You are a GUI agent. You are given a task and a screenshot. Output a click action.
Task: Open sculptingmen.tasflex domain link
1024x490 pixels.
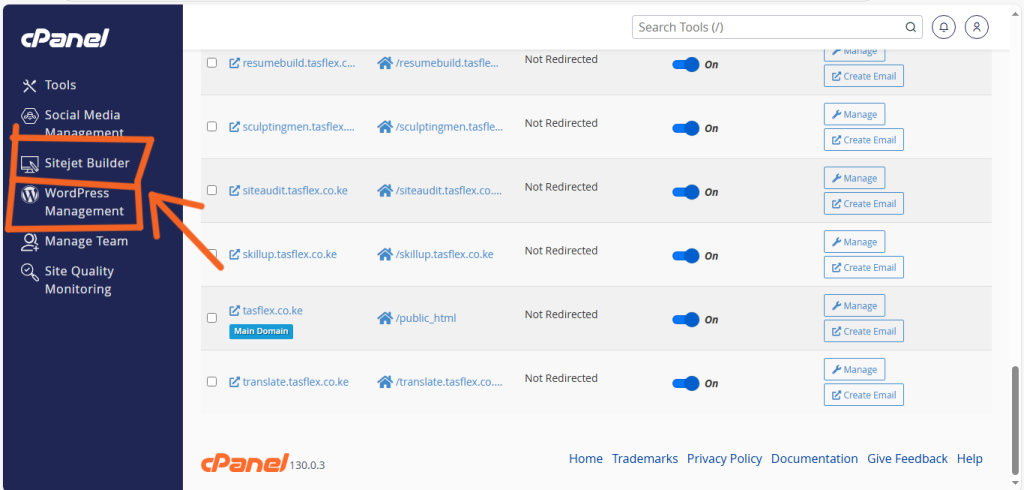click(292, 127)
